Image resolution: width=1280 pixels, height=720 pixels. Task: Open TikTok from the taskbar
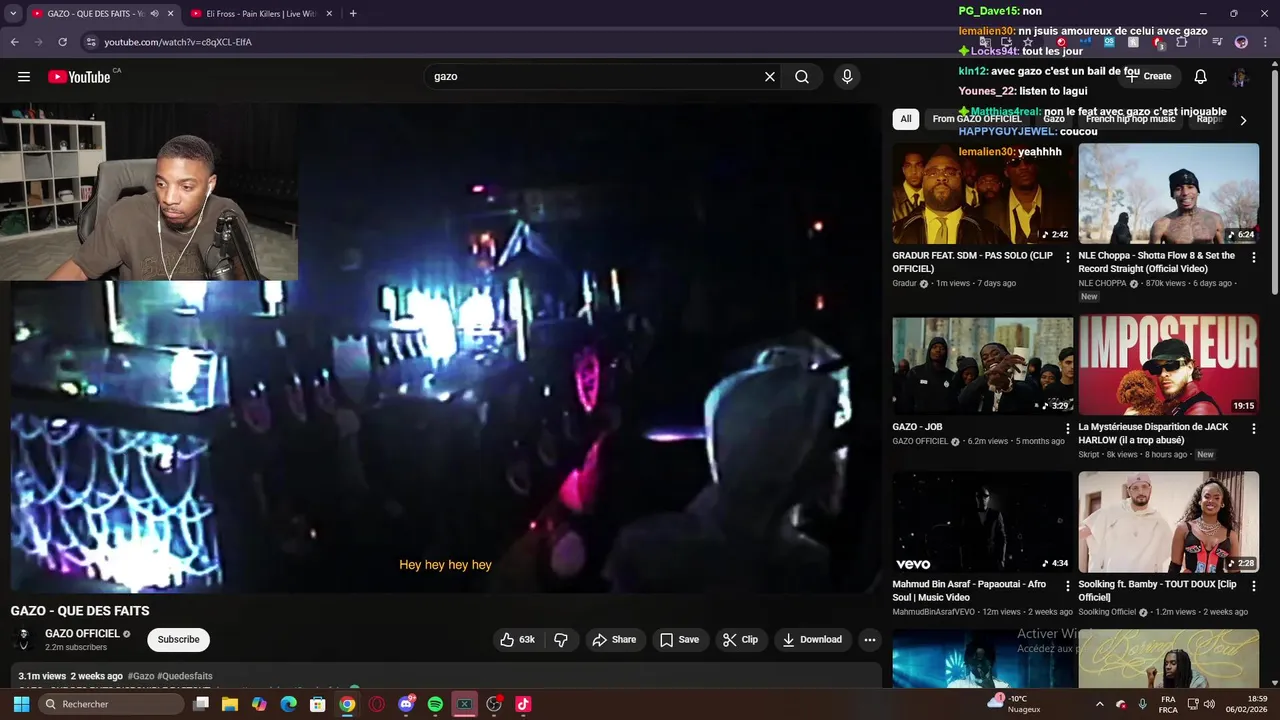point(523,704)
